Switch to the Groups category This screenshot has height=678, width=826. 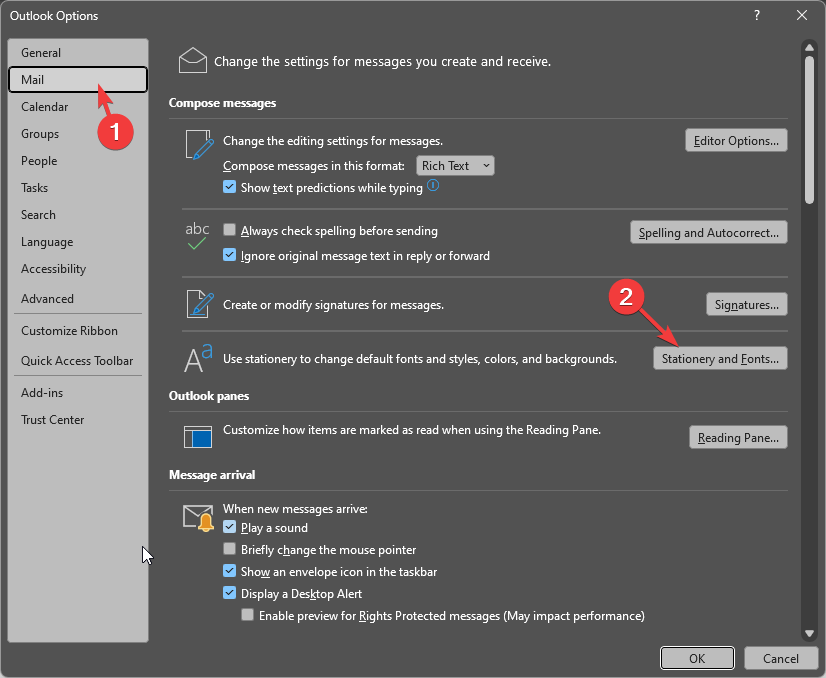(78, 134)
